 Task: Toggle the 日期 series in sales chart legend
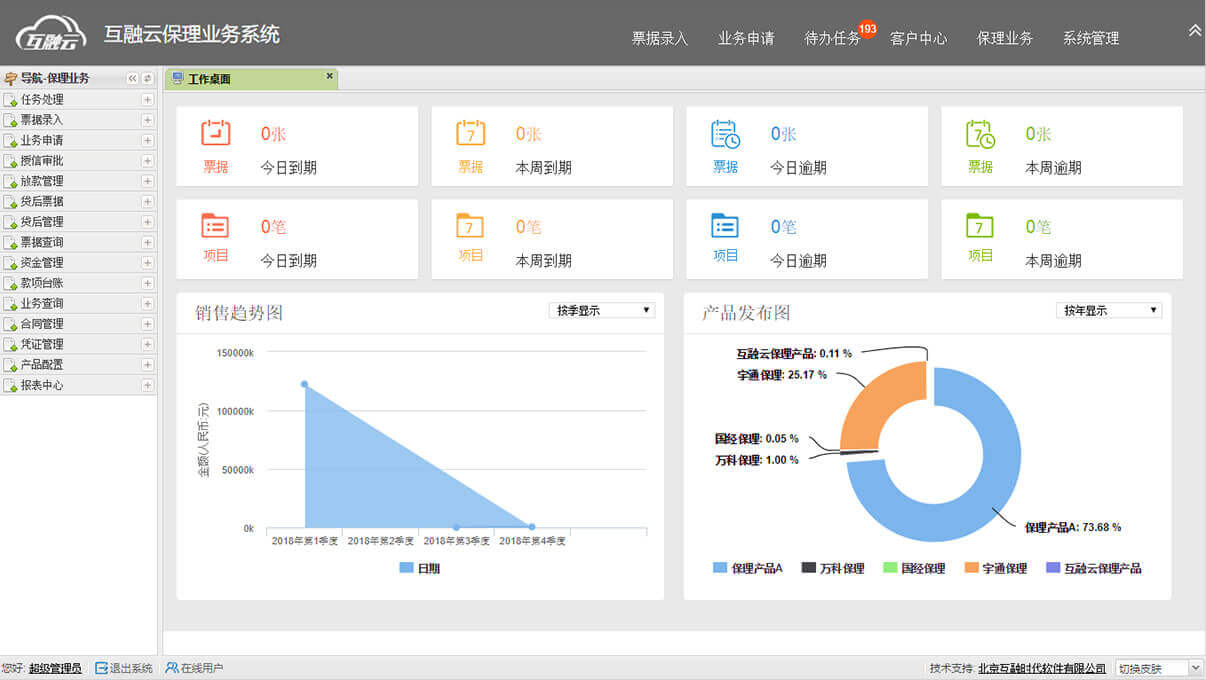(419, 568)
